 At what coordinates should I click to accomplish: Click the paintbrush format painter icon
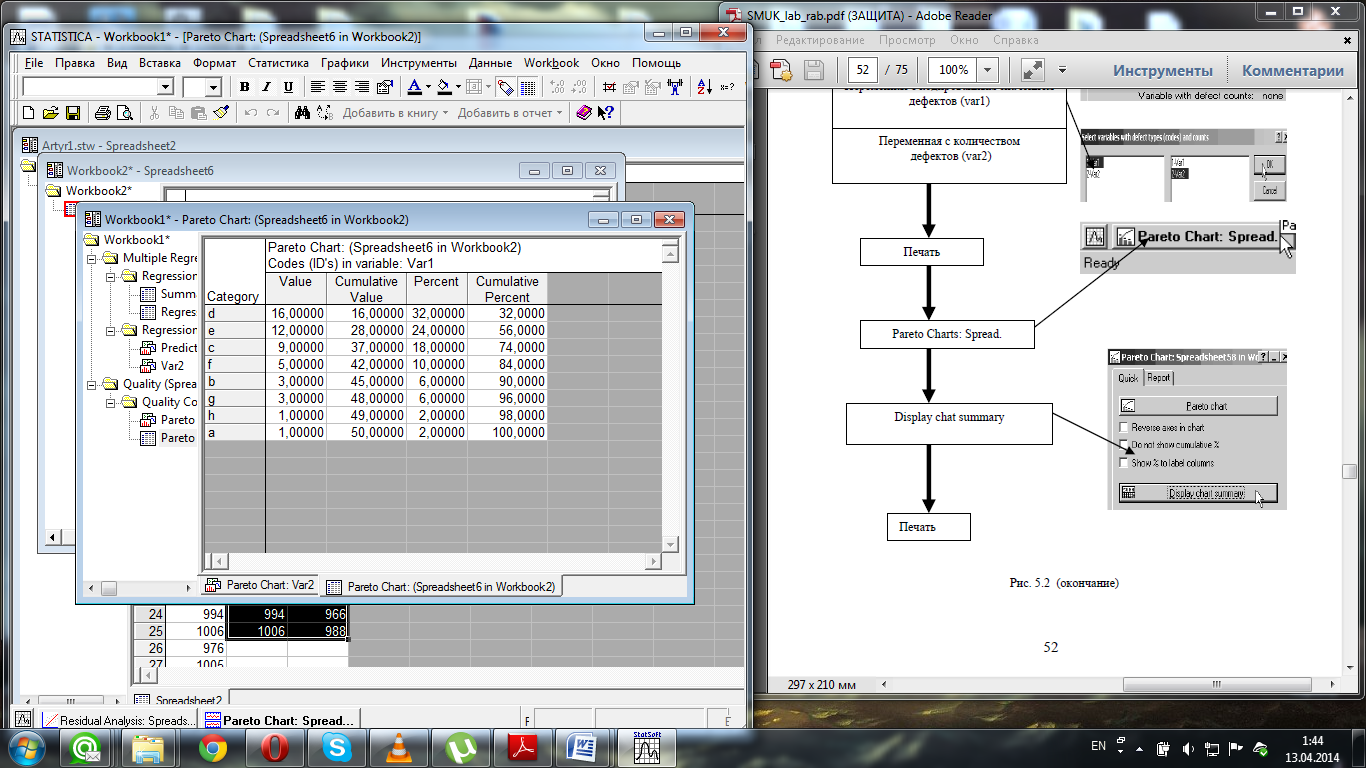click(x=222, y=113)
